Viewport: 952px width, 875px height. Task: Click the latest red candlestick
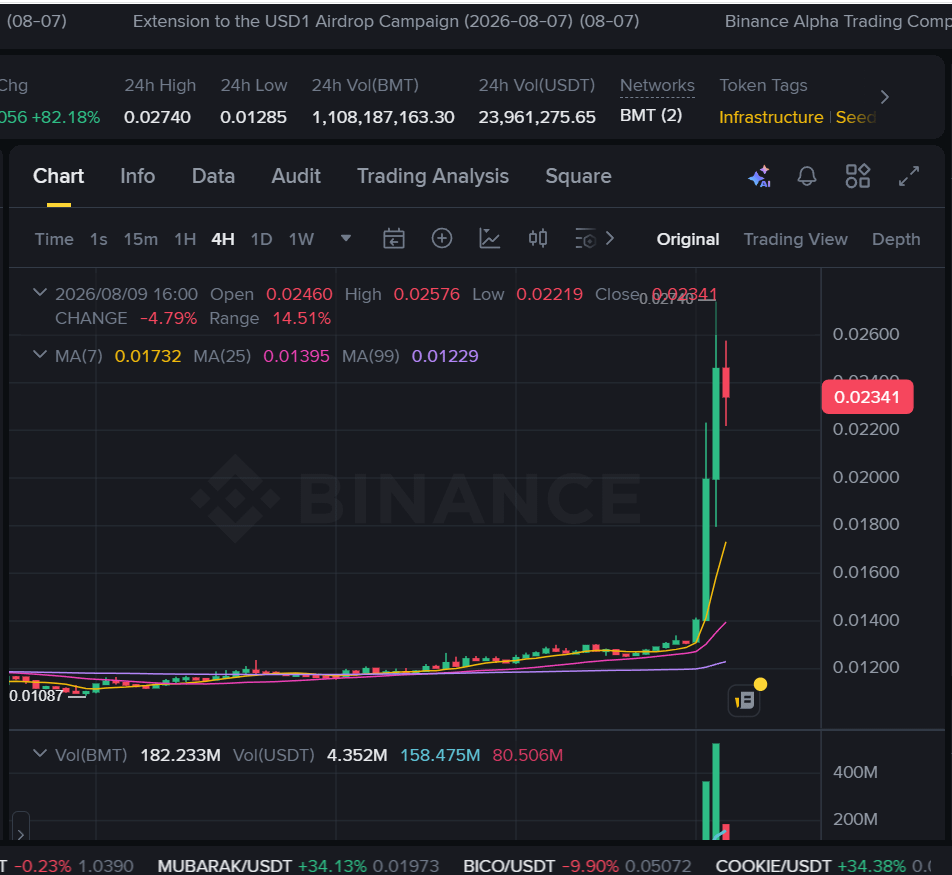coord(726,383)
